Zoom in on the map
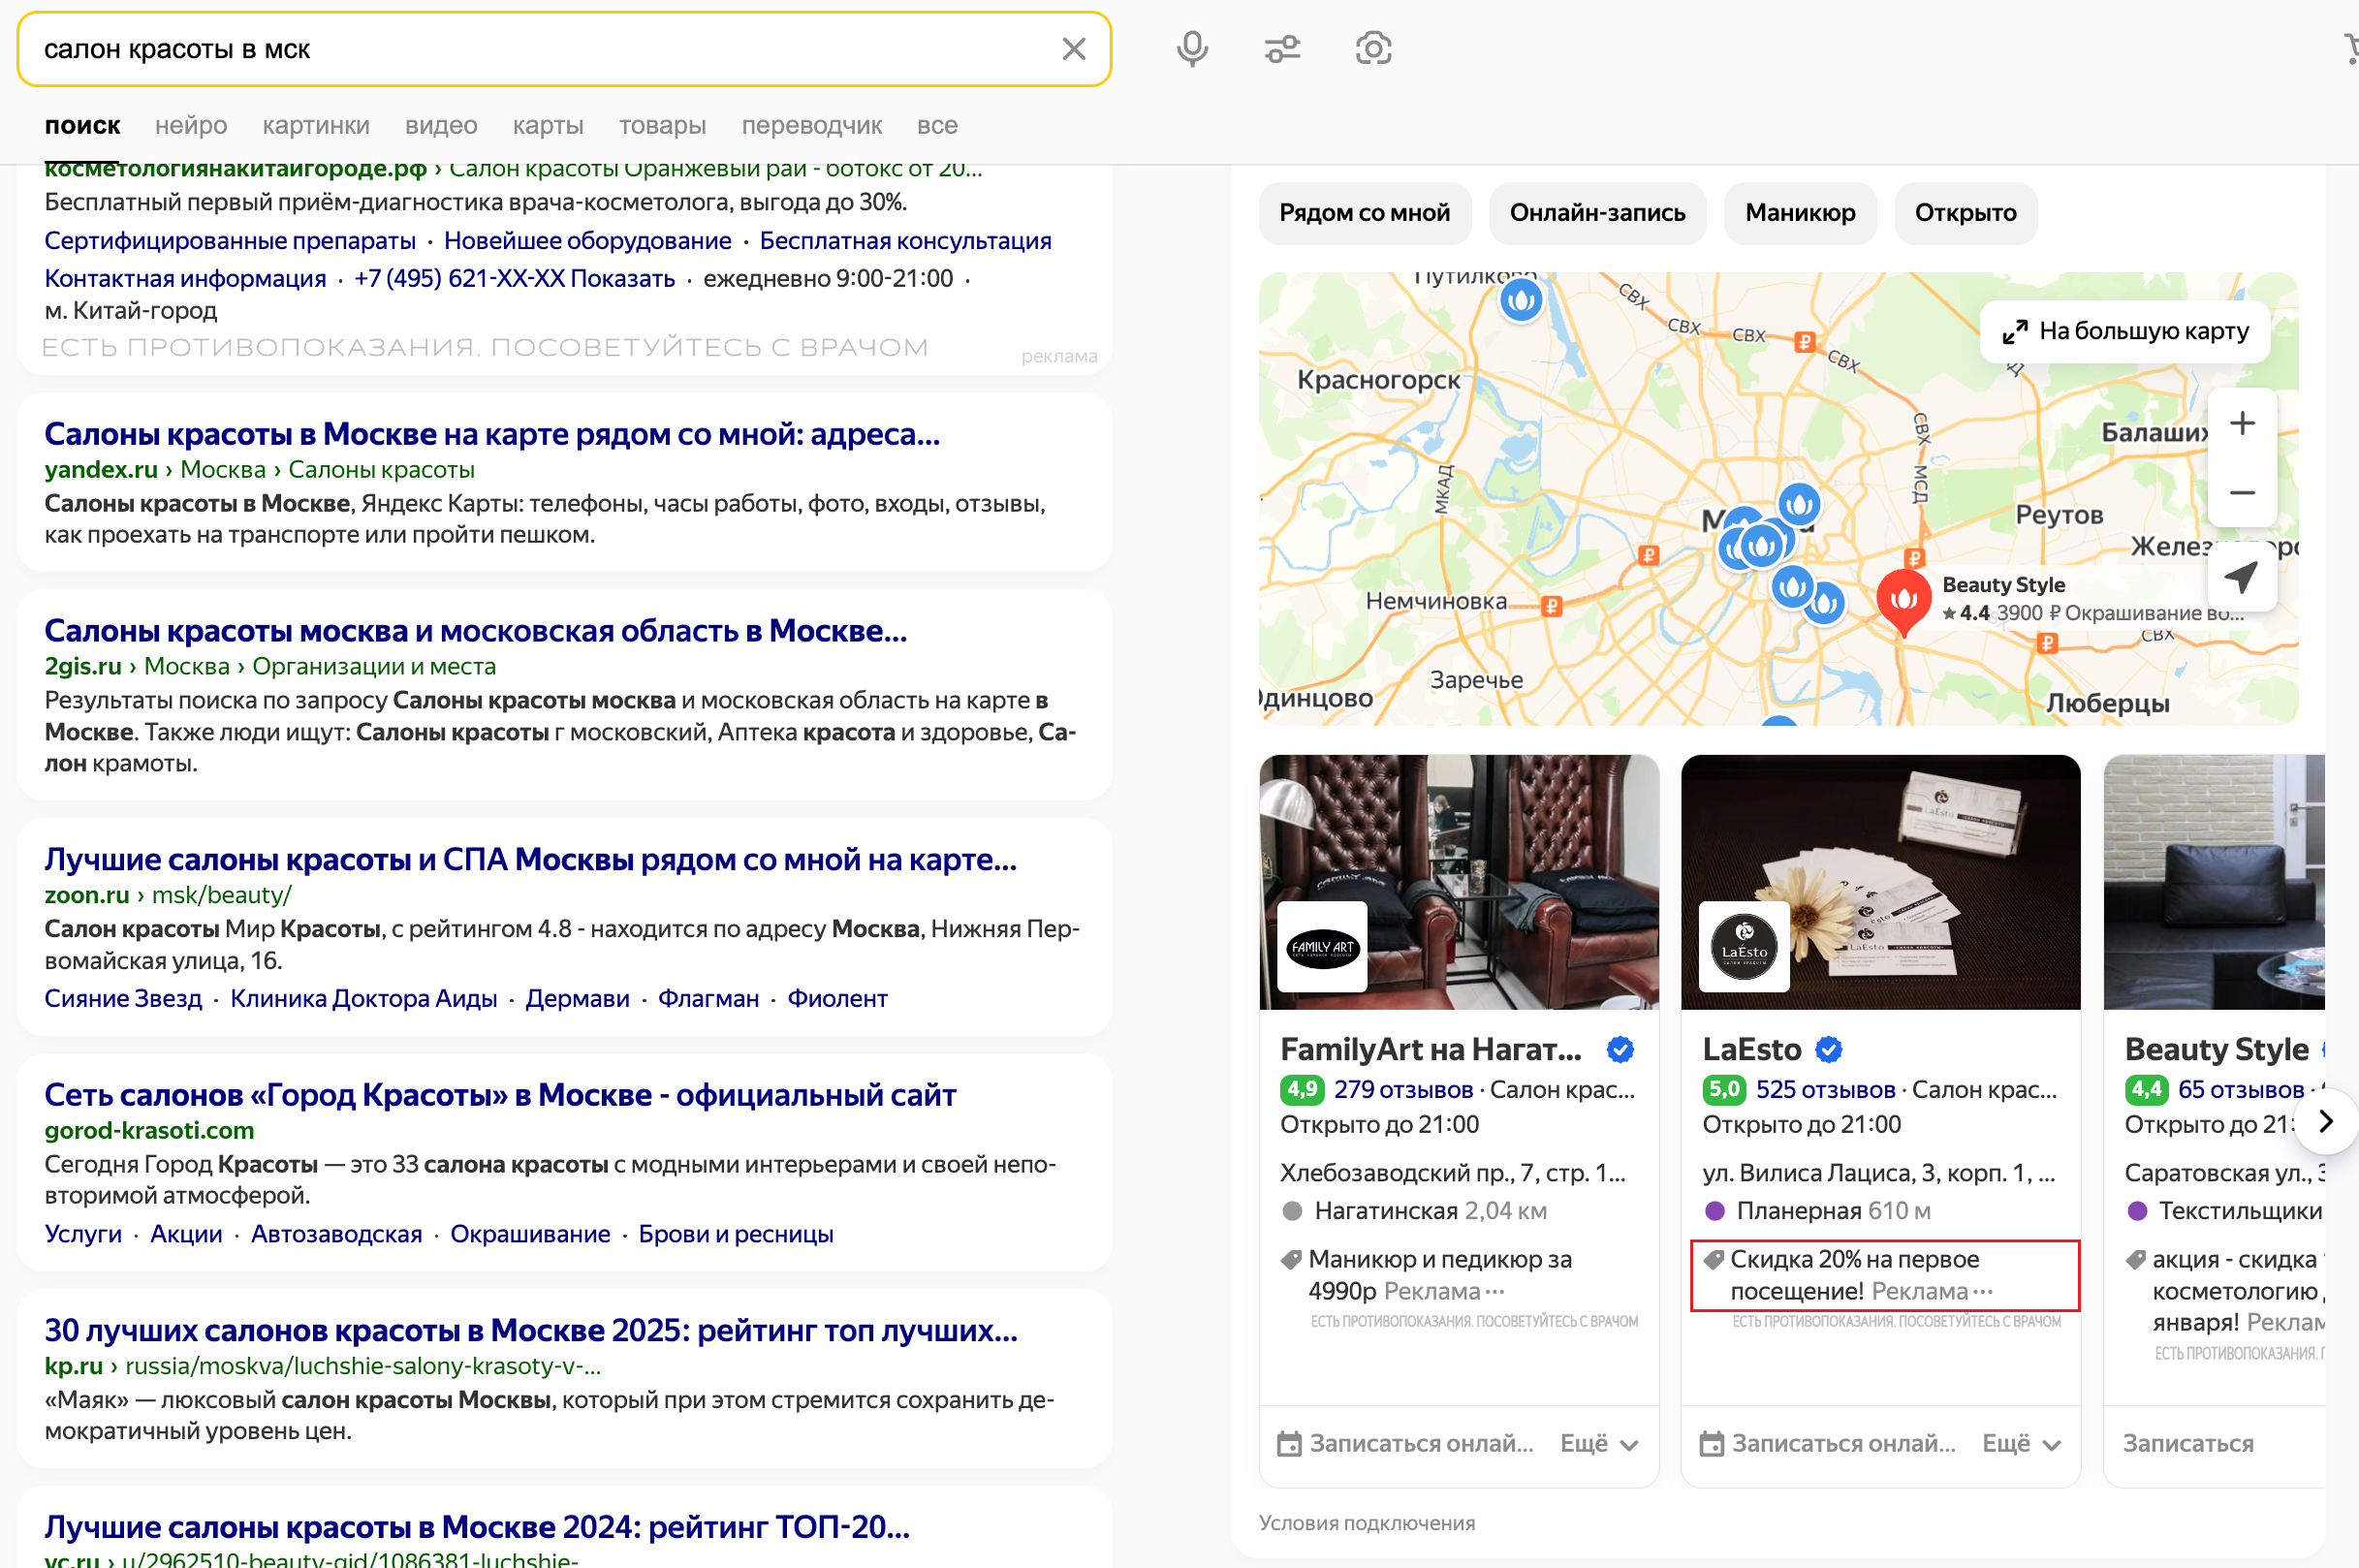2359x1568 pixels. [x=2242, y=424]
